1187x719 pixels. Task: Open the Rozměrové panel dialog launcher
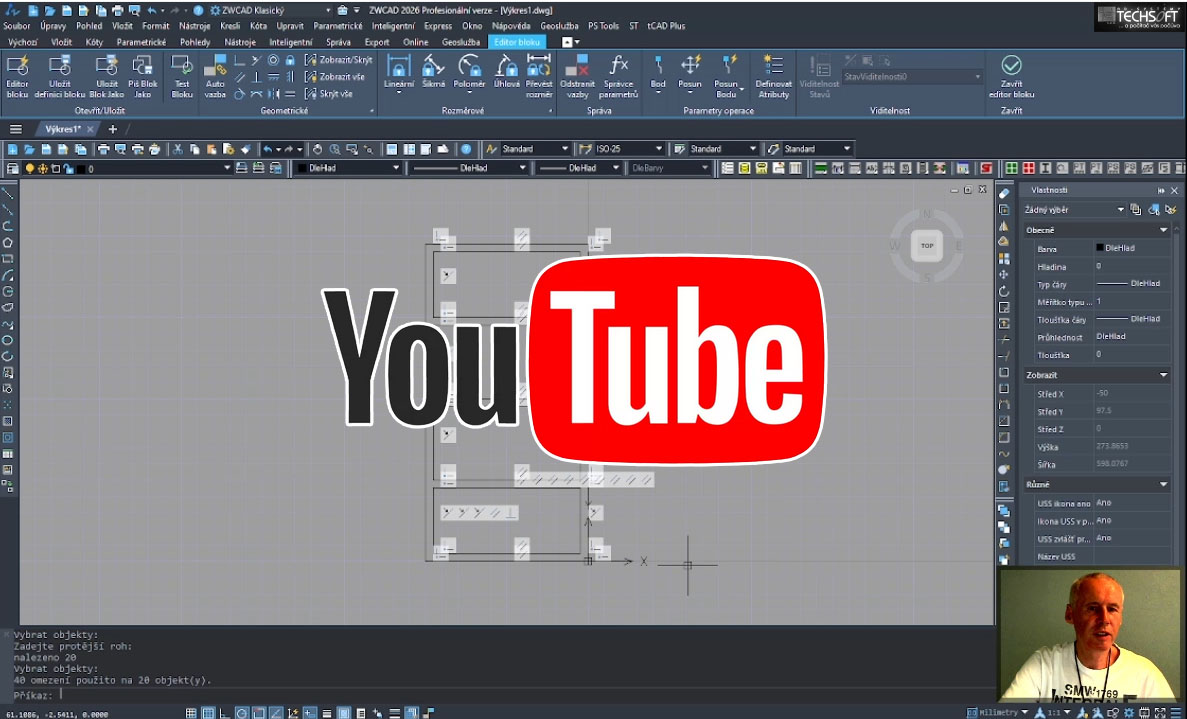550,111
